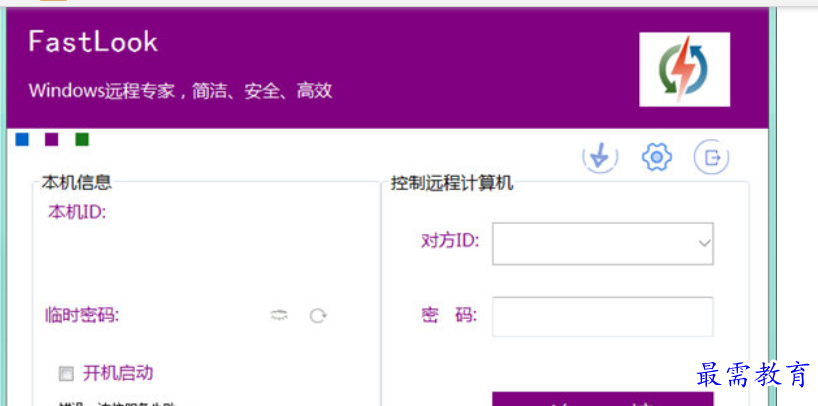Enable the 开机启动 checkbox
The height and width of the screenshot is (406, 818).
pos(67,374)
